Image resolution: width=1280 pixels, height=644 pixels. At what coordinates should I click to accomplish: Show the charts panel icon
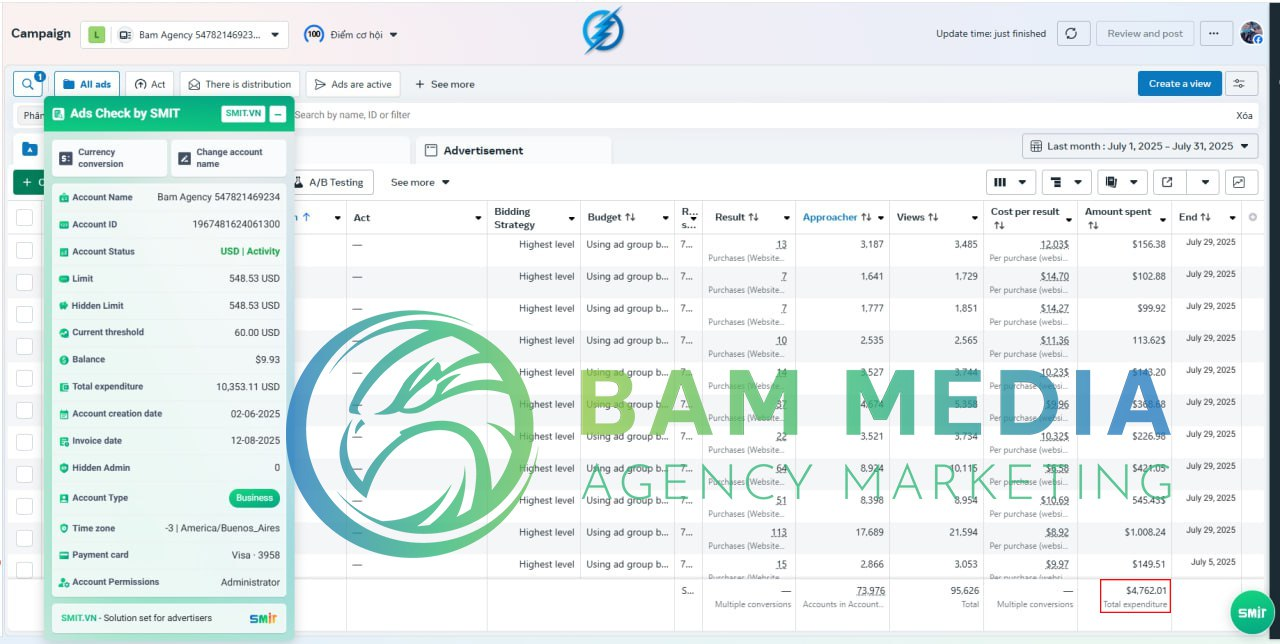pyautogui.click(x=1240, y=182)
